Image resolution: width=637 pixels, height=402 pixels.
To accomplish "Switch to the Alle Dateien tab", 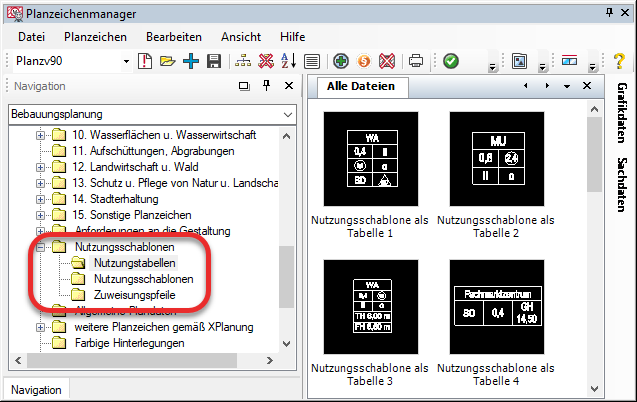I will 361,87.
